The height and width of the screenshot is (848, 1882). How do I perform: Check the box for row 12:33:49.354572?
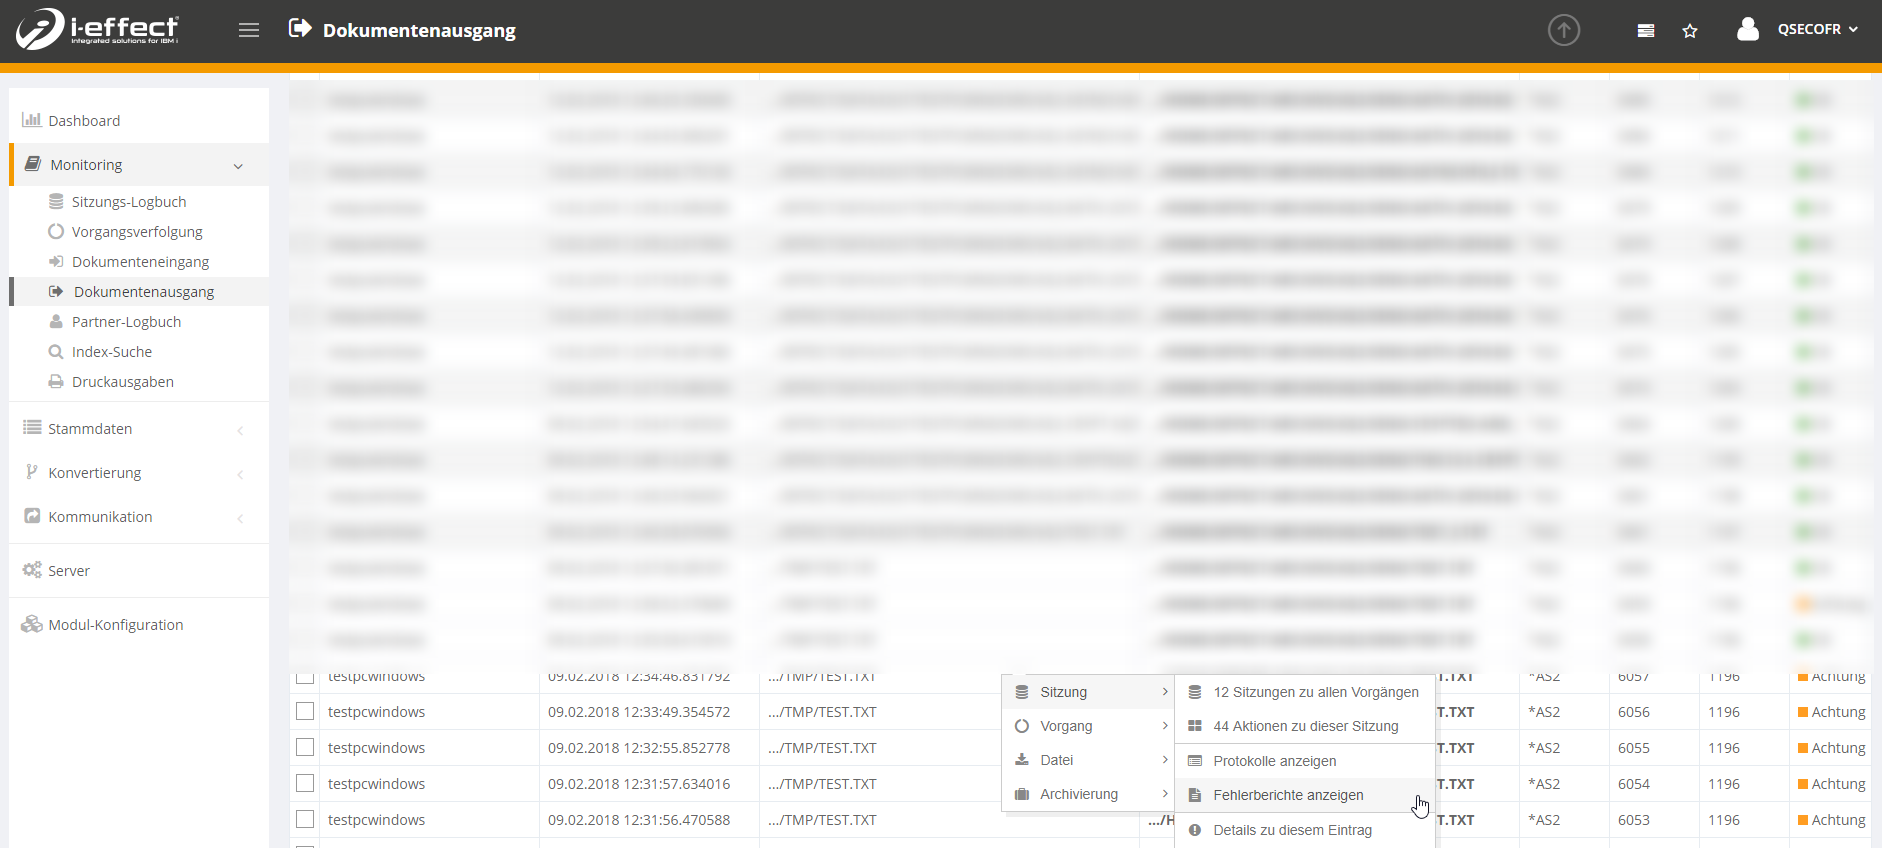[305, 711]
